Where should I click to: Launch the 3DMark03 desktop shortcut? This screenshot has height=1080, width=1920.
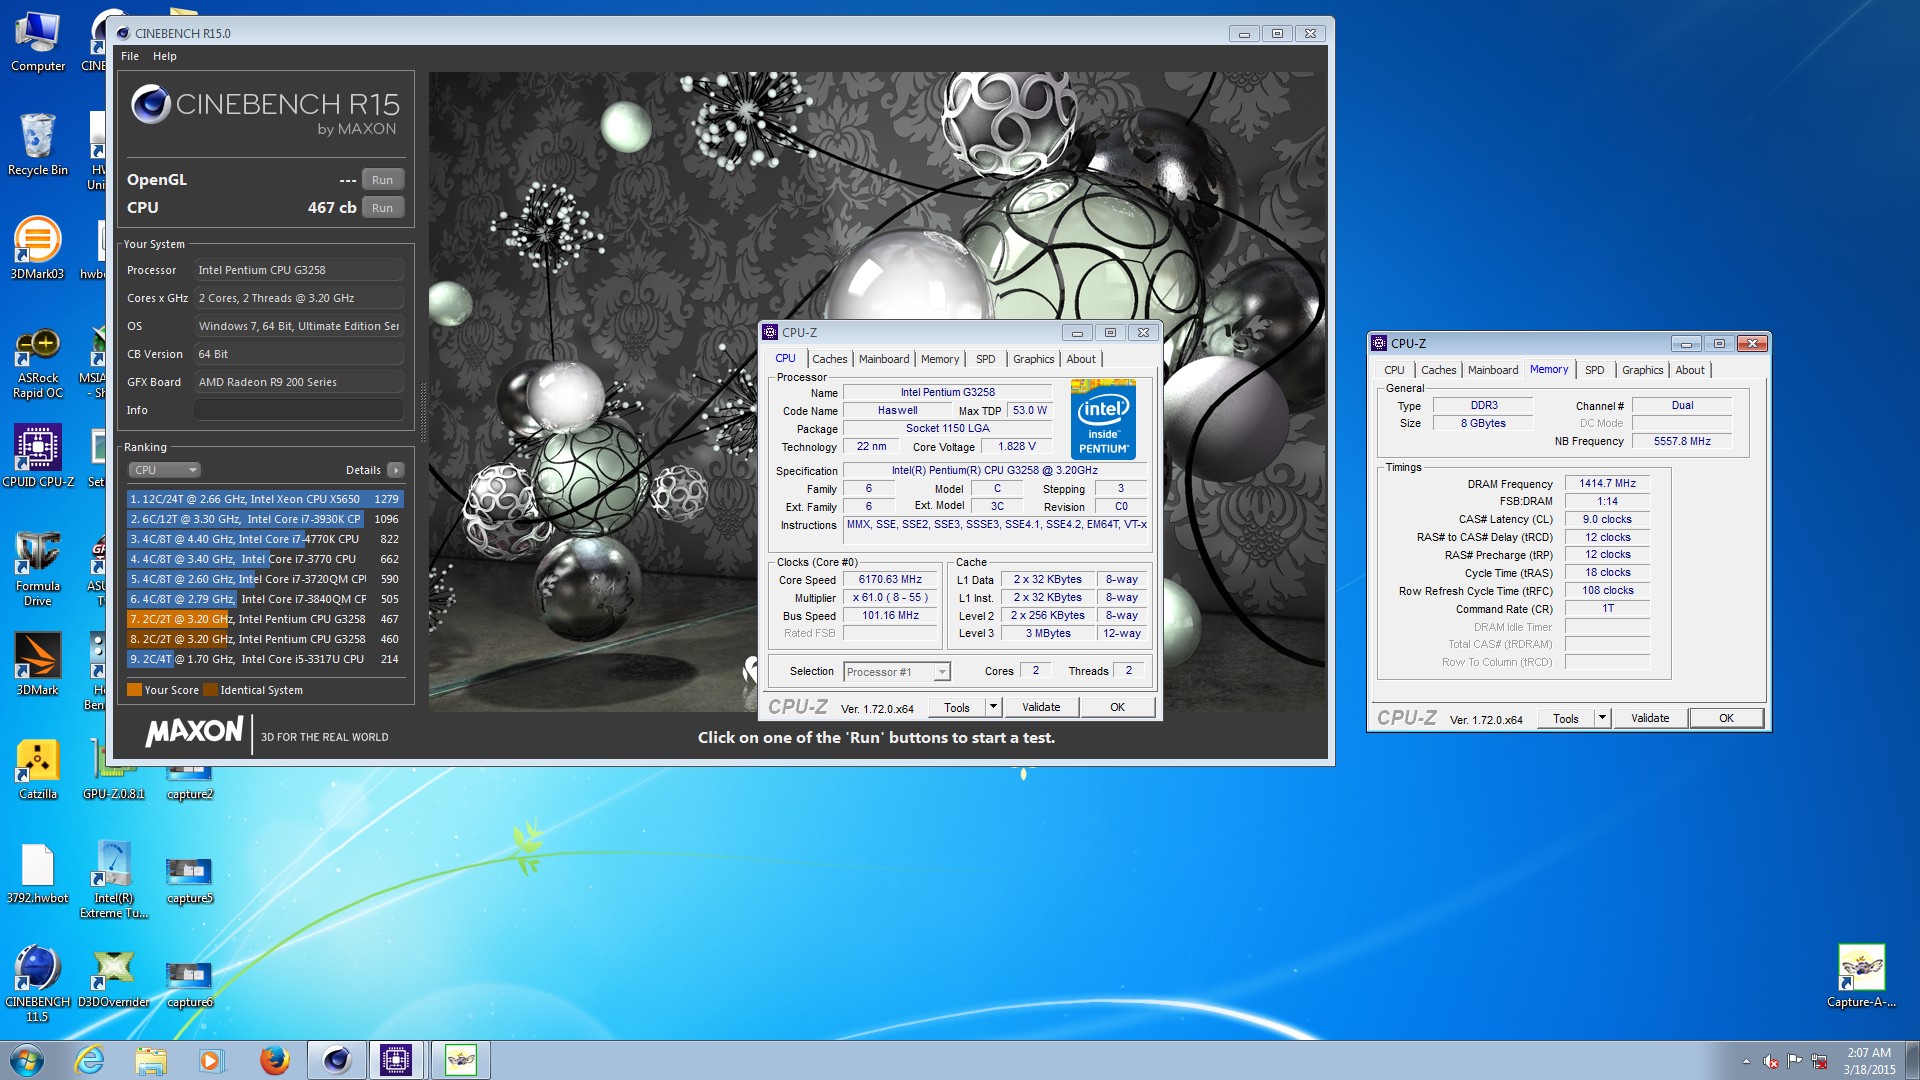point(38,248)
